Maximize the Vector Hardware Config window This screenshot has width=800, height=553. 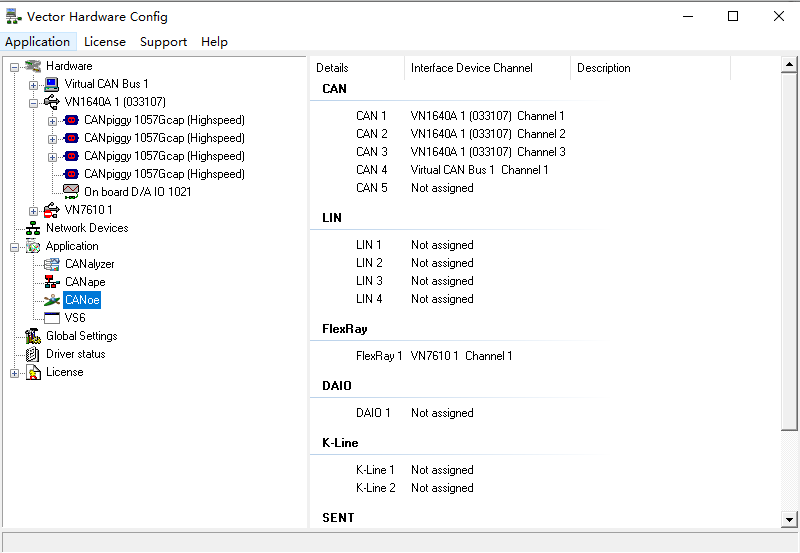click(x=733, y=16)
